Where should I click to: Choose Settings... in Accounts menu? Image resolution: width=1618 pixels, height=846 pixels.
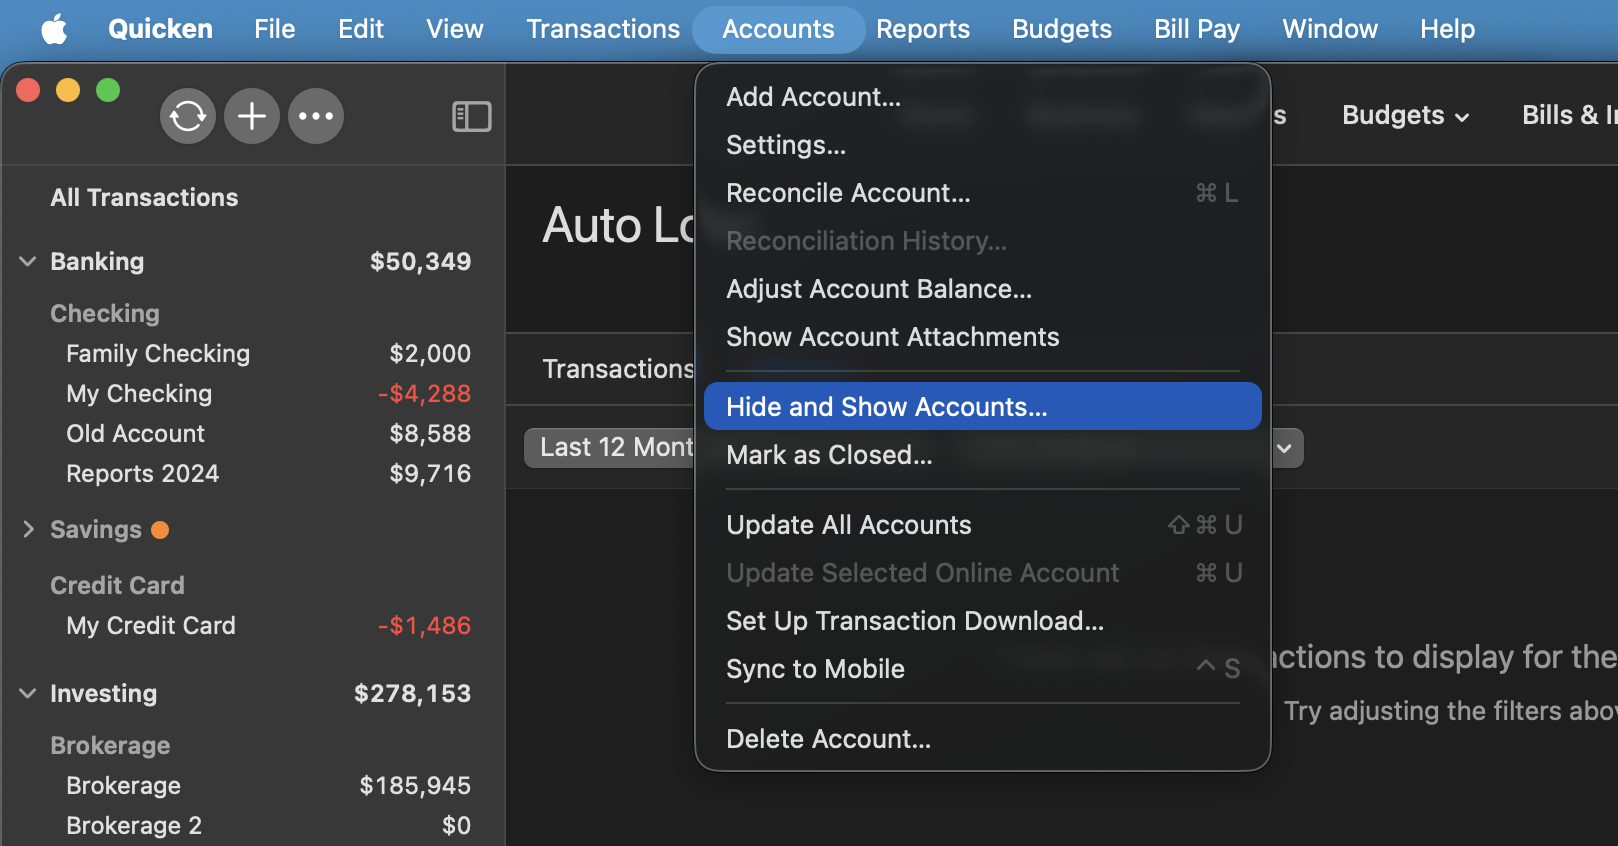click(983, 145)
